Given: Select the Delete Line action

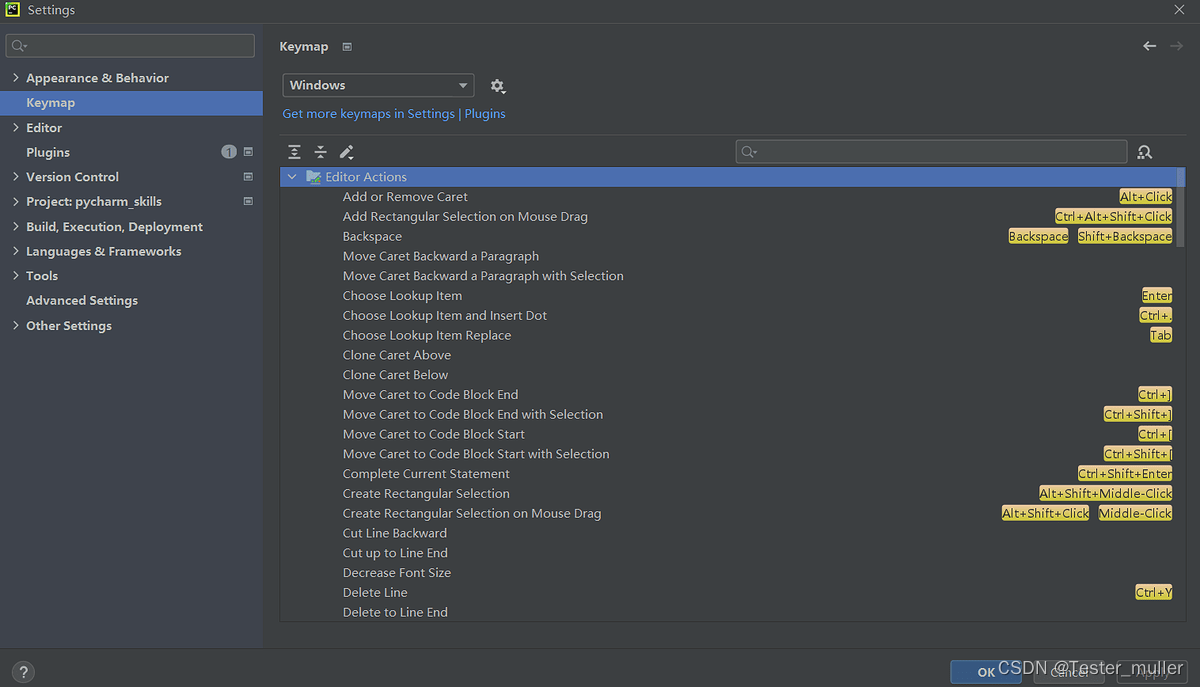Looking at the screenshot, I should point(375,593).
